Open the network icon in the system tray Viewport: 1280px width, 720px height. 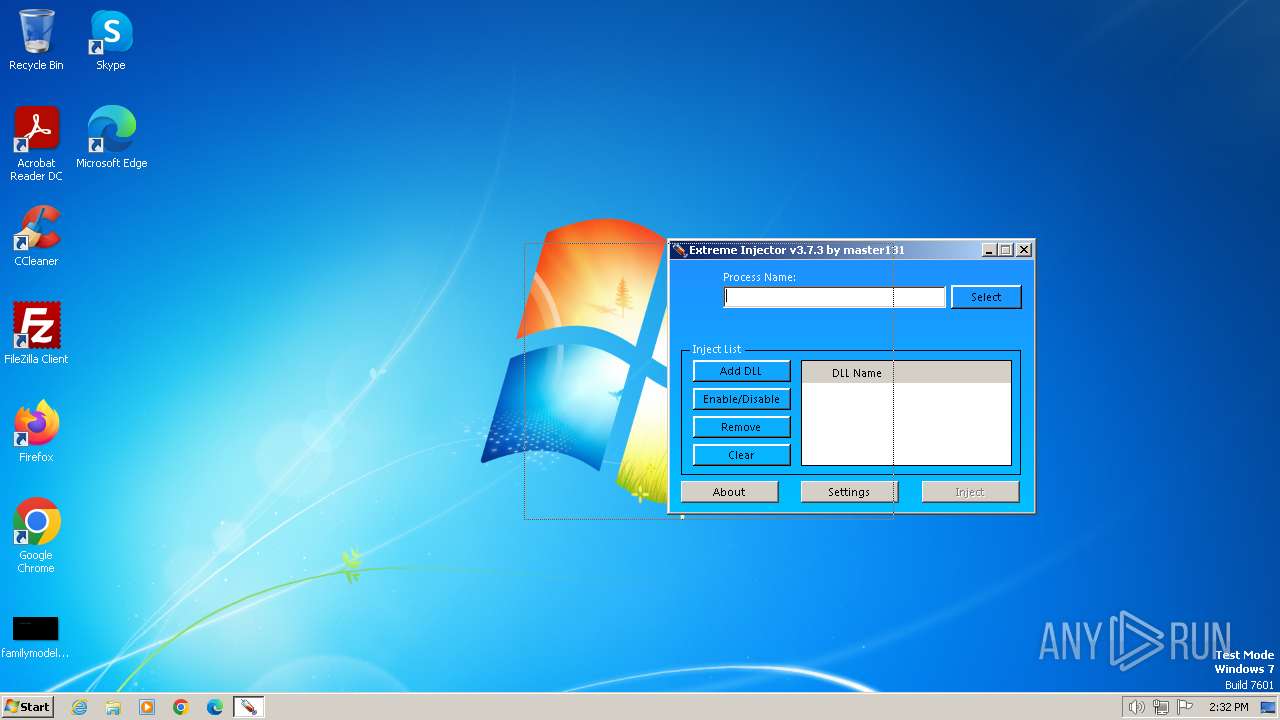(x=1161, y=707)
